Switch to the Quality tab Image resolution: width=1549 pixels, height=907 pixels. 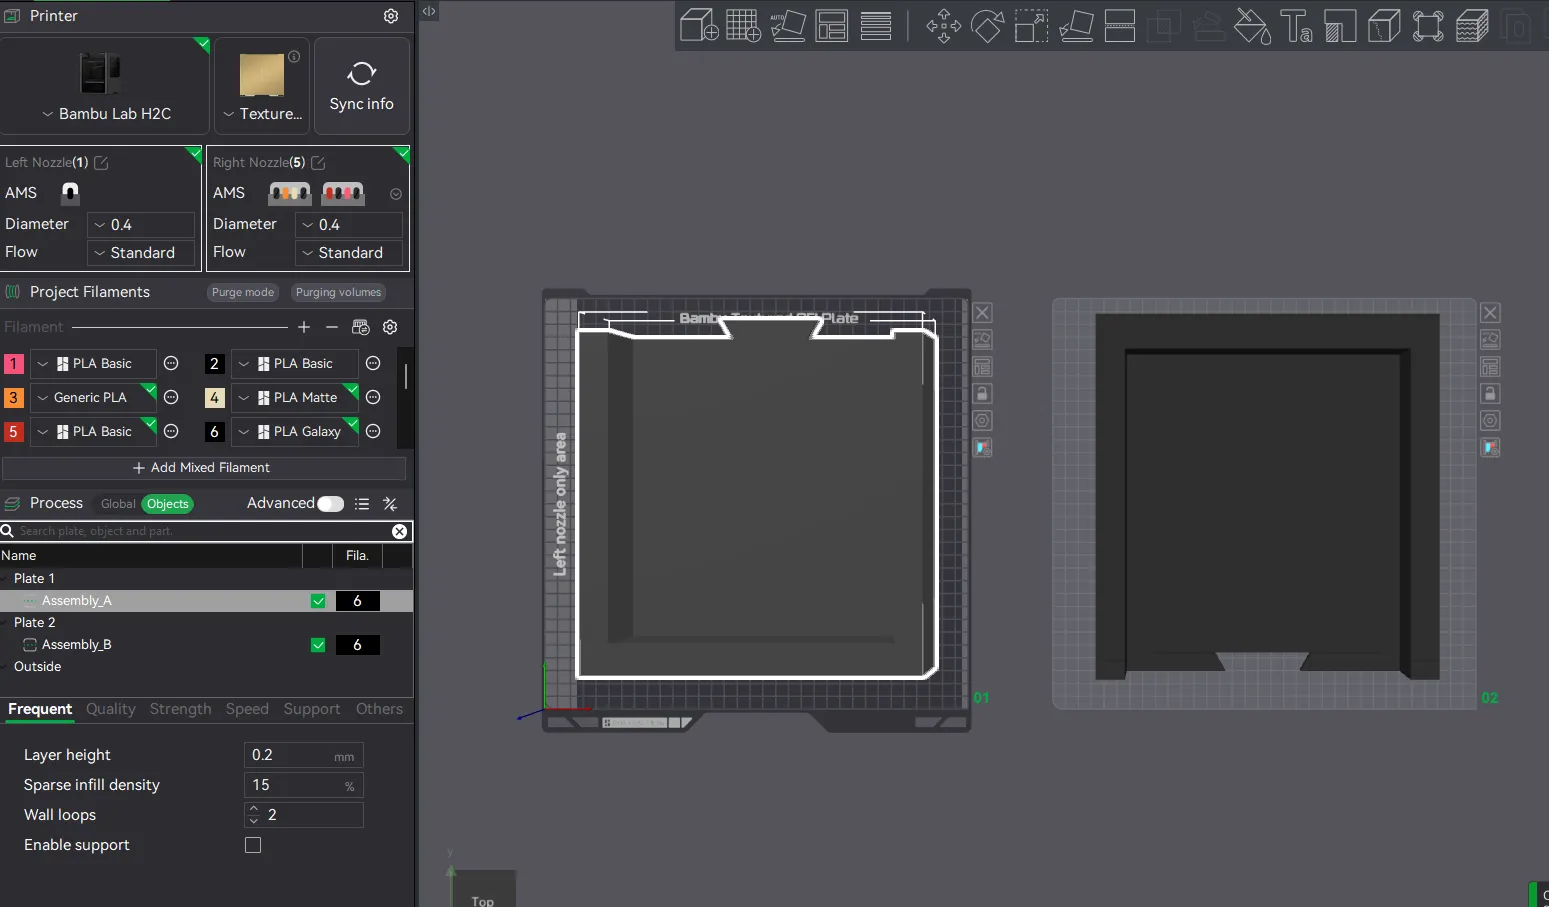pyautogui.click(x=110, y=709)
